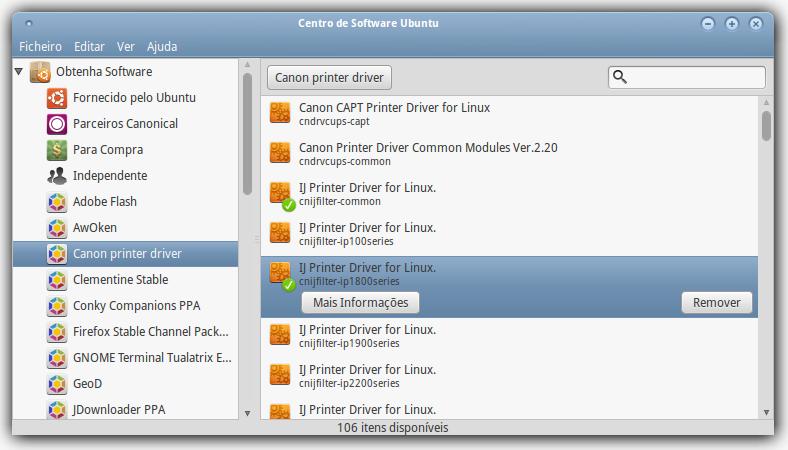The width and height of the screenshot is (788, 450).
Task: Click the Obtenha Software bag icon
Action: pyautogui.click(x=40, y=72)
